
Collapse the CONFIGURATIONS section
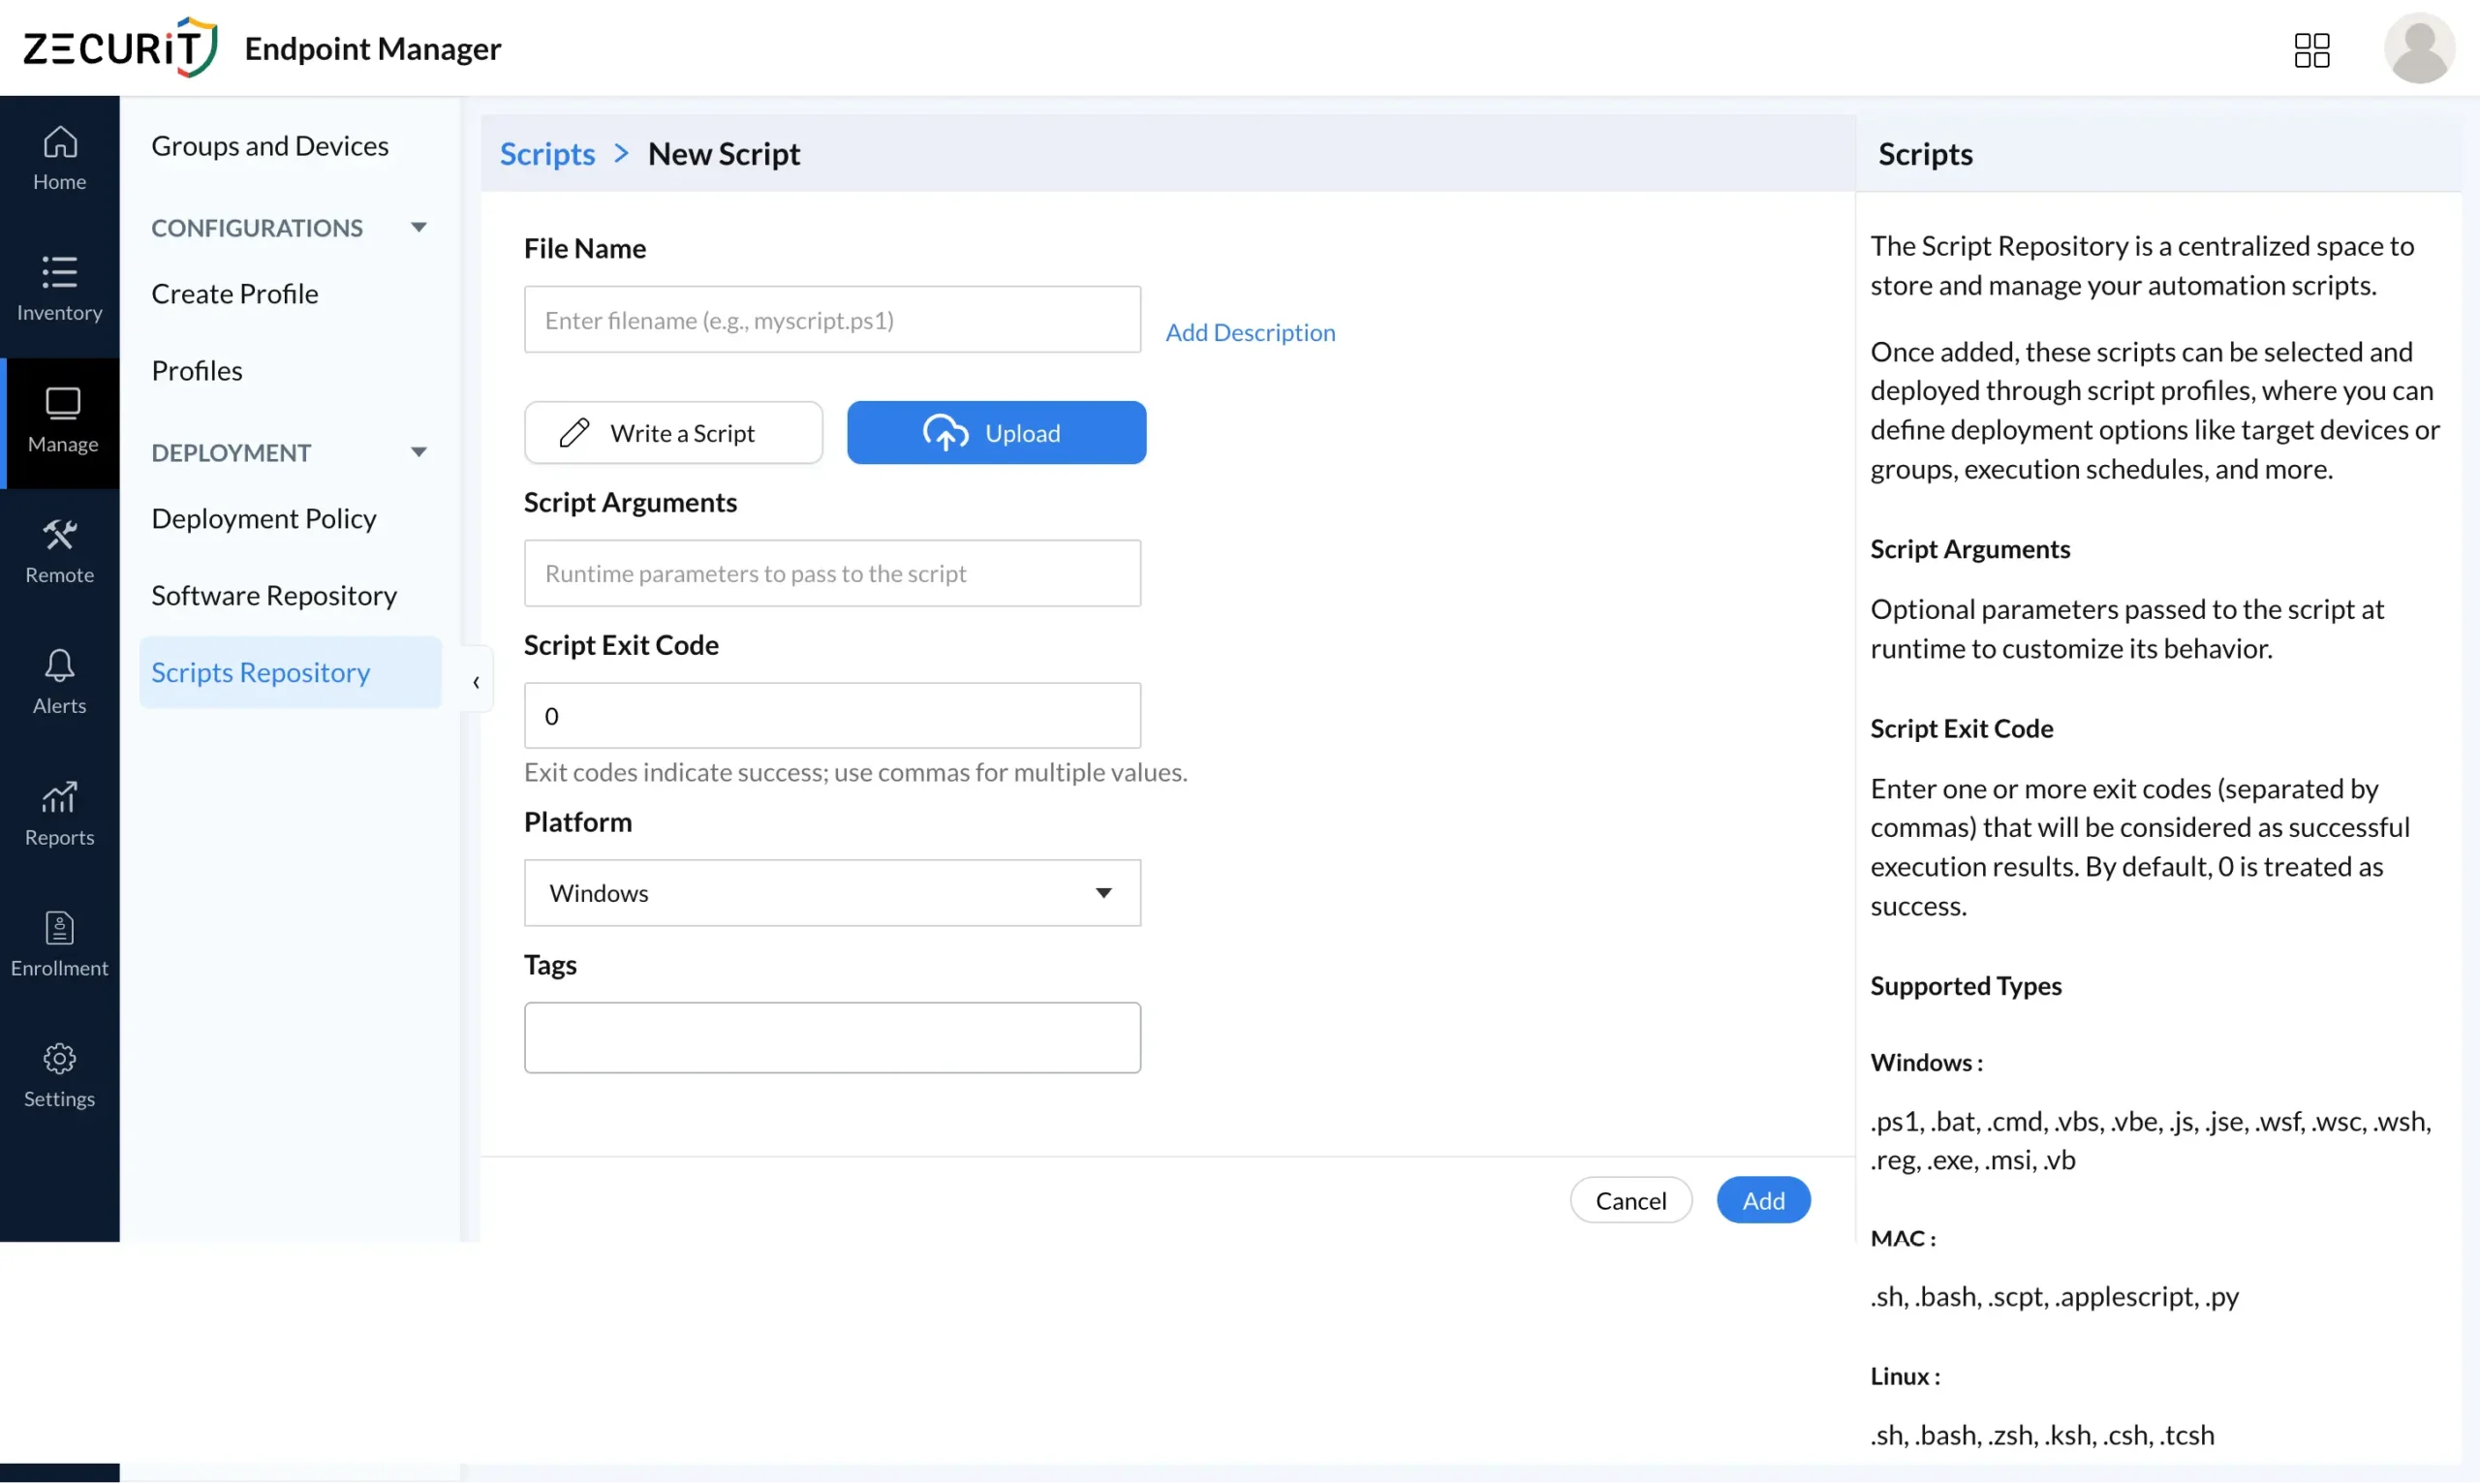tap(419, 226)
